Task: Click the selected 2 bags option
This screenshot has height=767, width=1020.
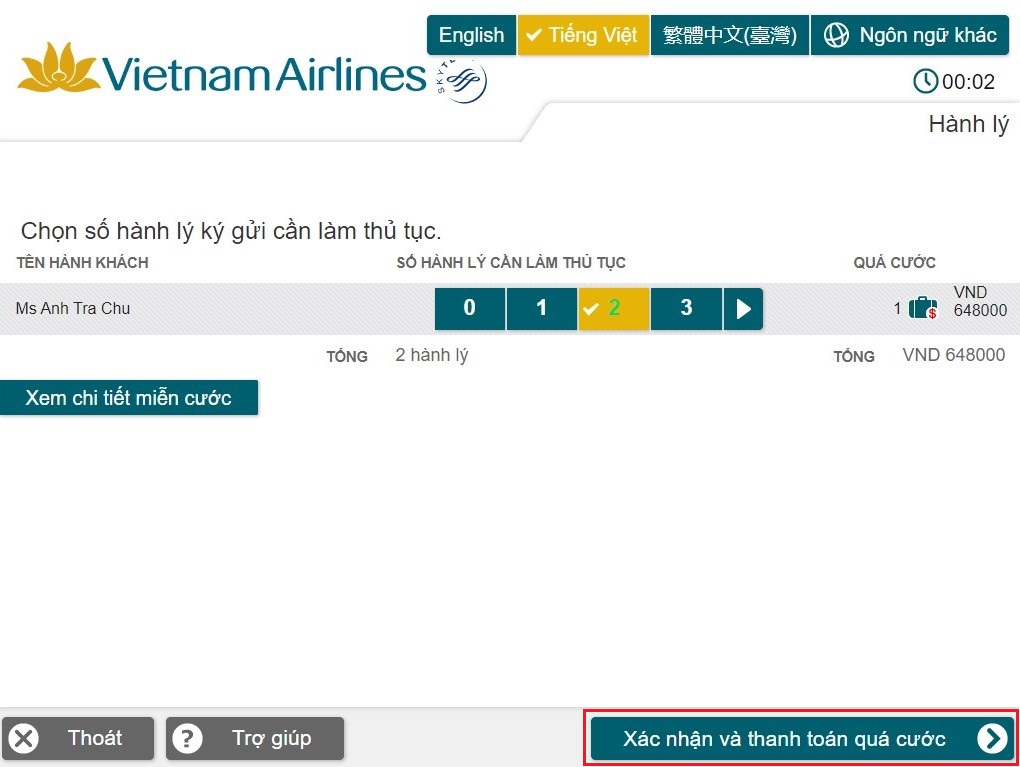Action: point(614,308)
